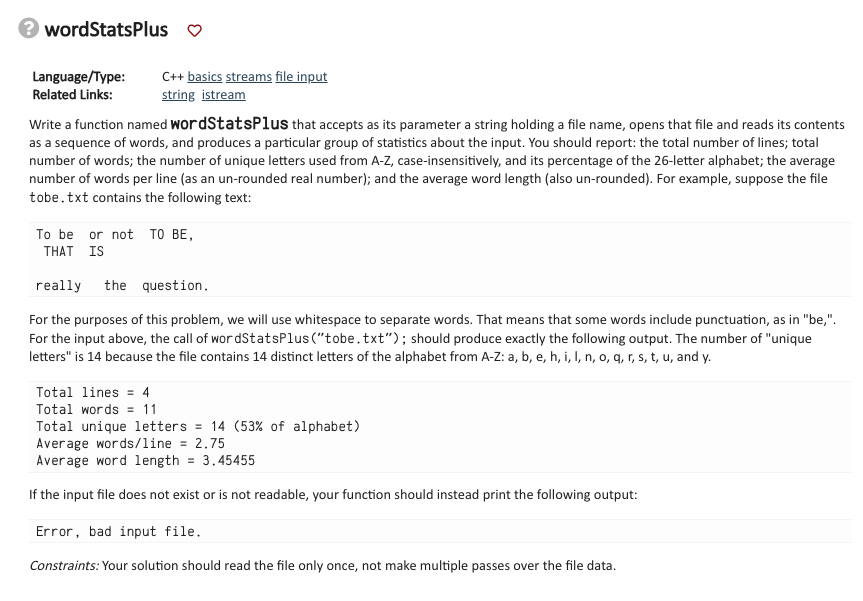Open the "streams" tag link
The height and width of the screenshot is (601, 863).
(x=247, y=76)
